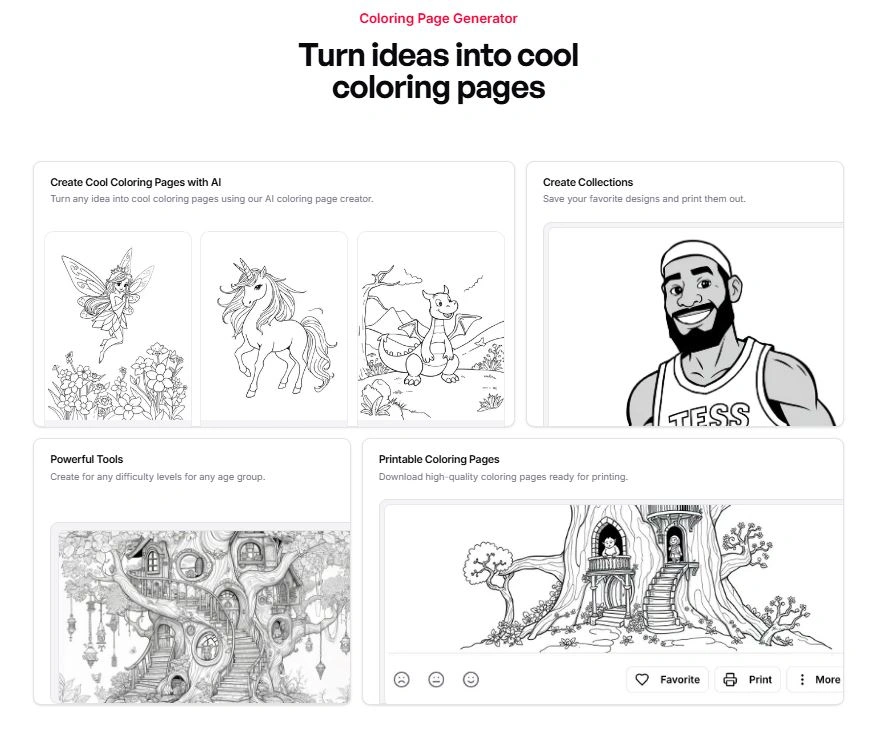
Task: Click the neutral face rating icon
Action: click(x=436, y=680)
